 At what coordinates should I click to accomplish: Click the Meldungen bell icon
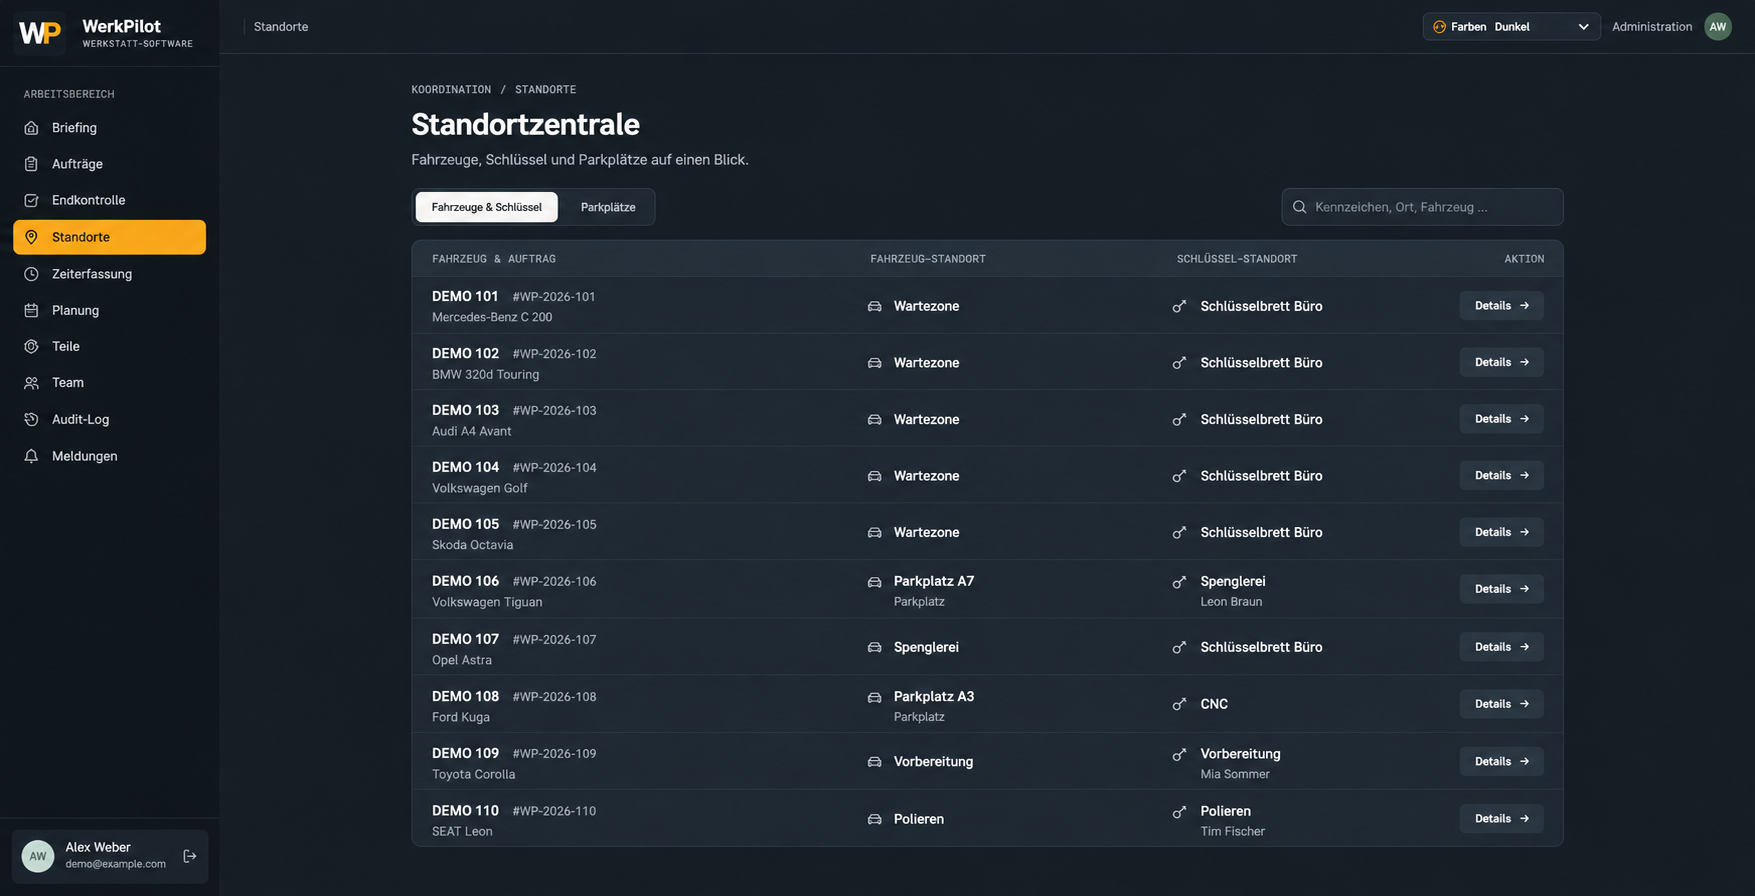(31, 456)
